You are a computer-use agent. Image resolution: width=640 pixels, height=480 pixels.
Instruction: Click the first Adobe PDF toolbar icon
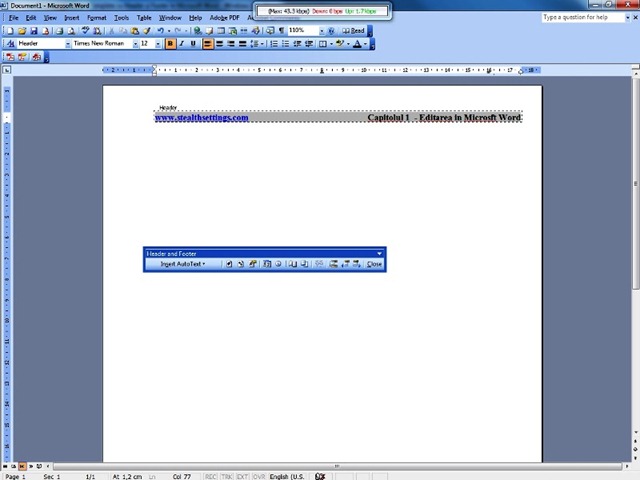pos(10,57)
